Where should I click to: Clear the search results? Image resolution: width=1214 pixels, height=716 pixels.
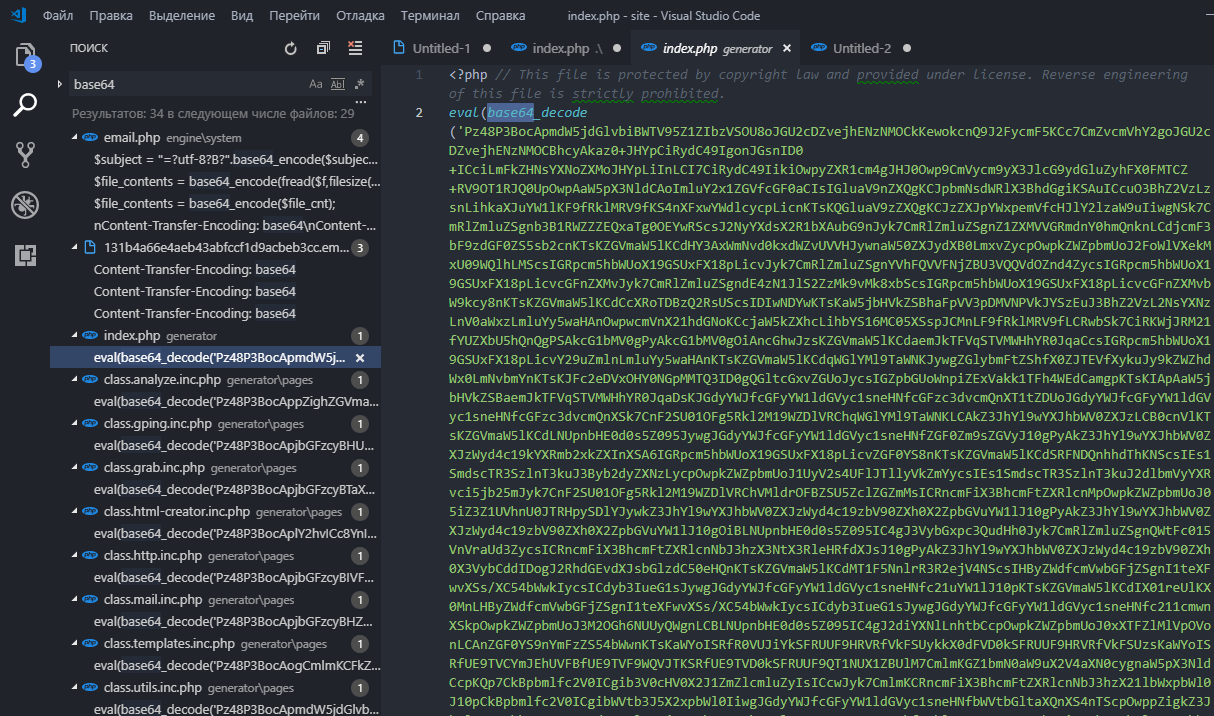click(x=355, y=48)
